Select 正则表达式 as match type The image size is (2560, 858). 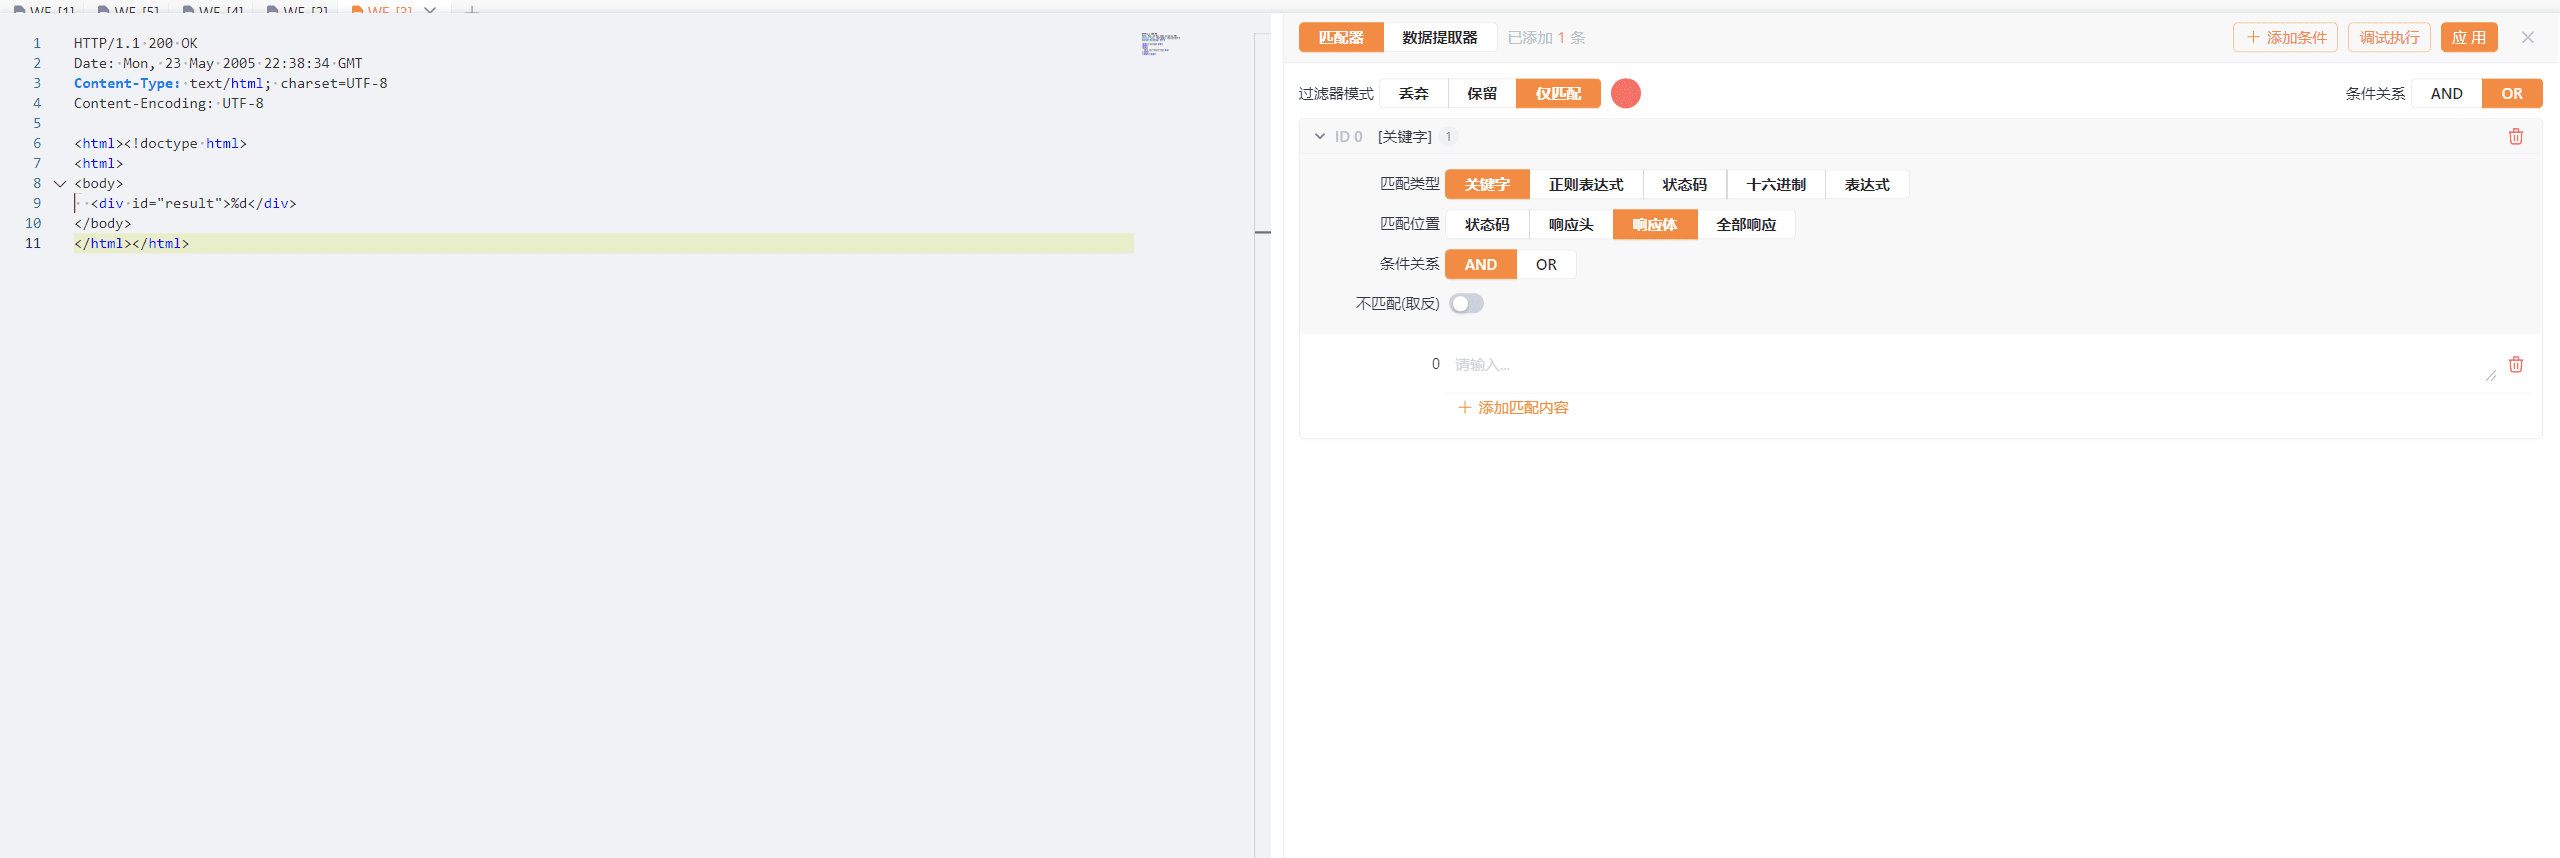pyautogui.click(x=1585, y=185)
